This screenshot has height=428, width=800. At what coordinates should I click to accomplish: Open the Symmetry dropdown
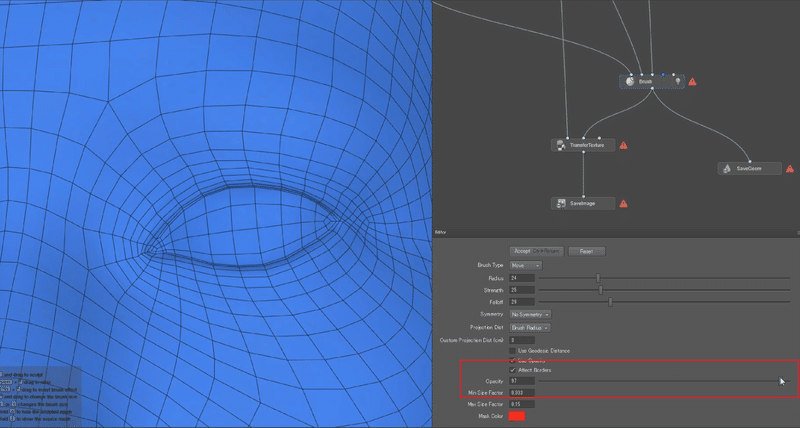point(531,314)
